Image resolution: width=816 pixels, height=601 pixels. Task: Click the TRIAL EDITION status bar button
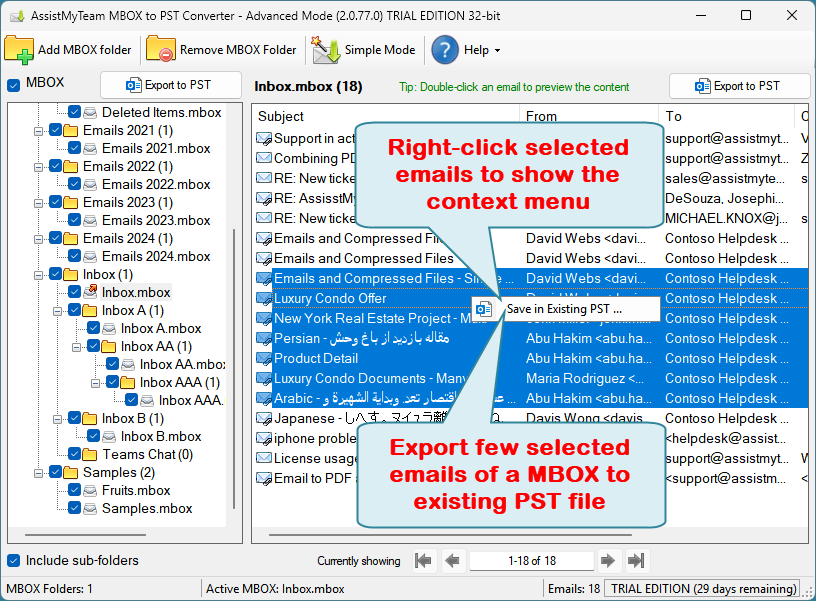pos(702,588)
